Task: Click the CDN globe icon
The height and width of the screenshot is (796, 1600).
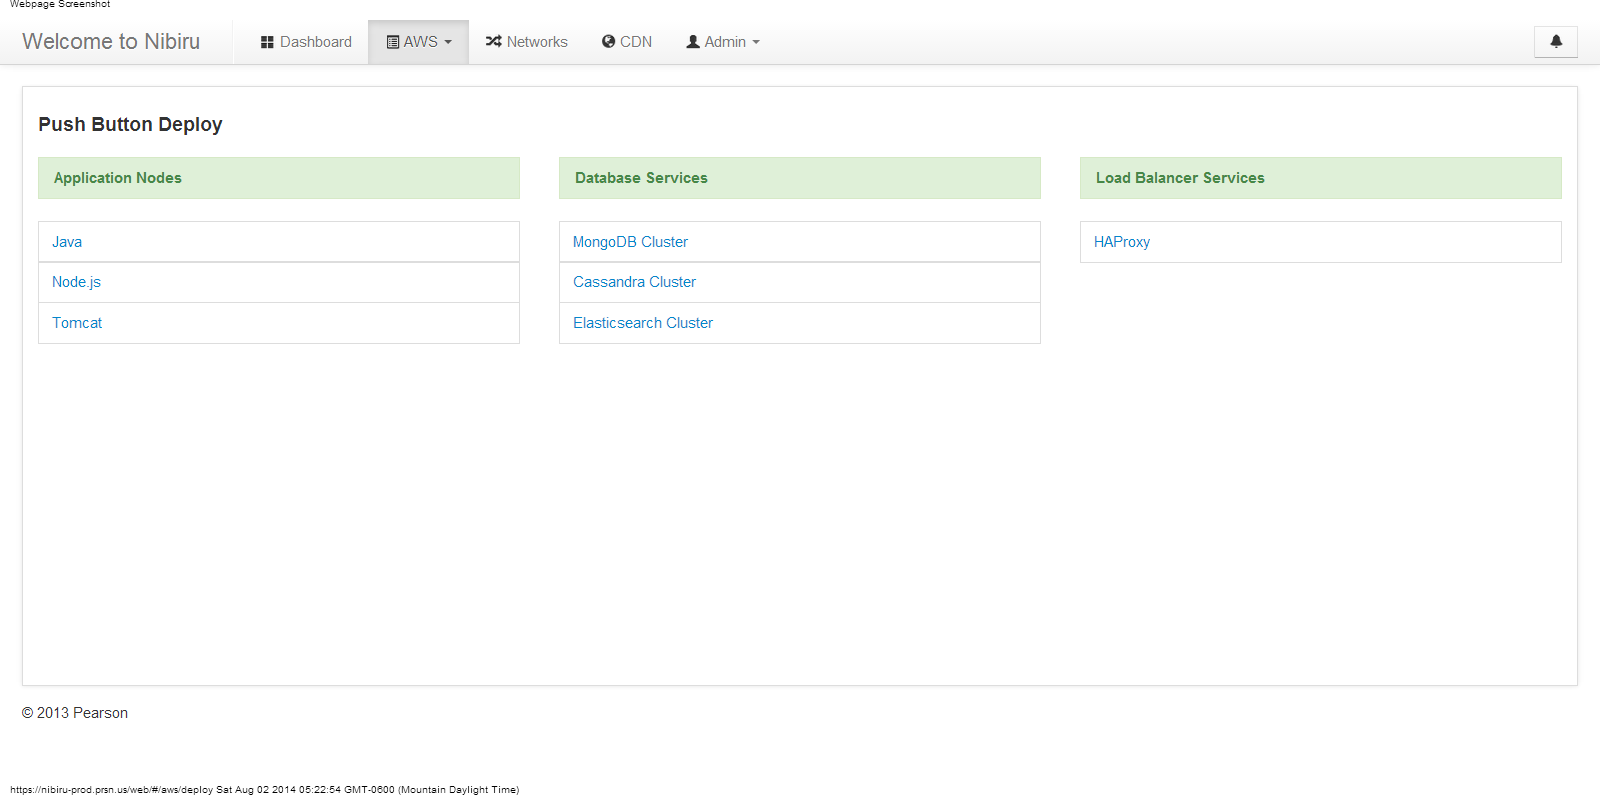Action: click(x=608, y=42)
